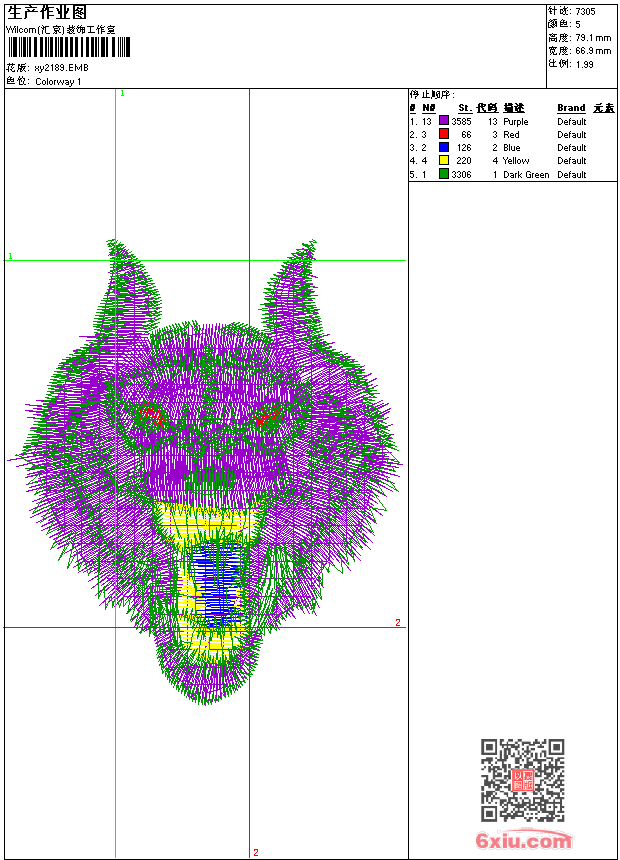Click the red marker 2 at bottom
Image resolution: width=620 pixels, height=860 pixels.
coord(255,852)
